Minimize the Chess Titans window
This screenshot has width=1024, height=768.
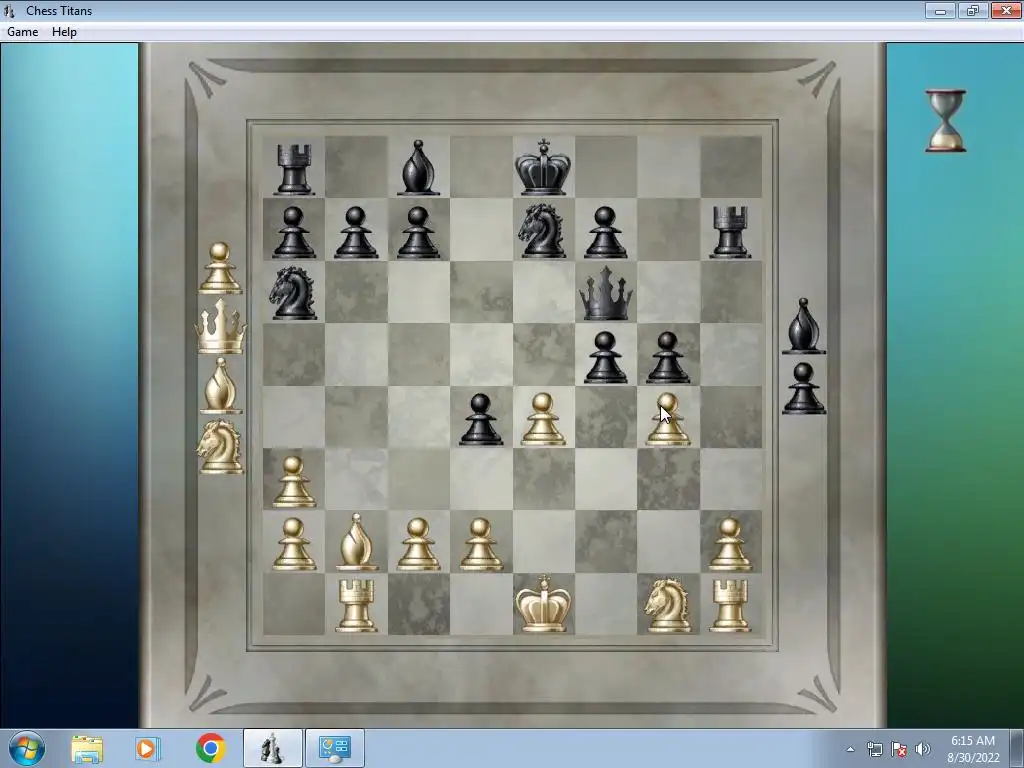[x=940, y=10]
